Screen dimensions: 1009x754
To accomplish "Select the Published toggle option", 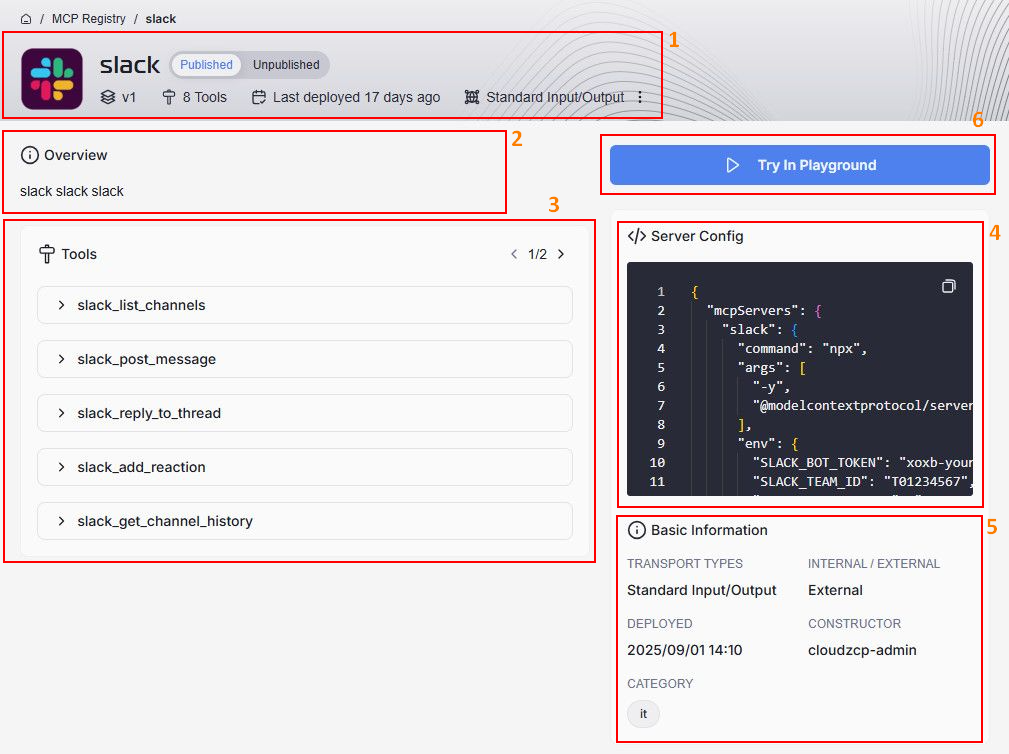I will pyautogui.click(x=206, y=65).
